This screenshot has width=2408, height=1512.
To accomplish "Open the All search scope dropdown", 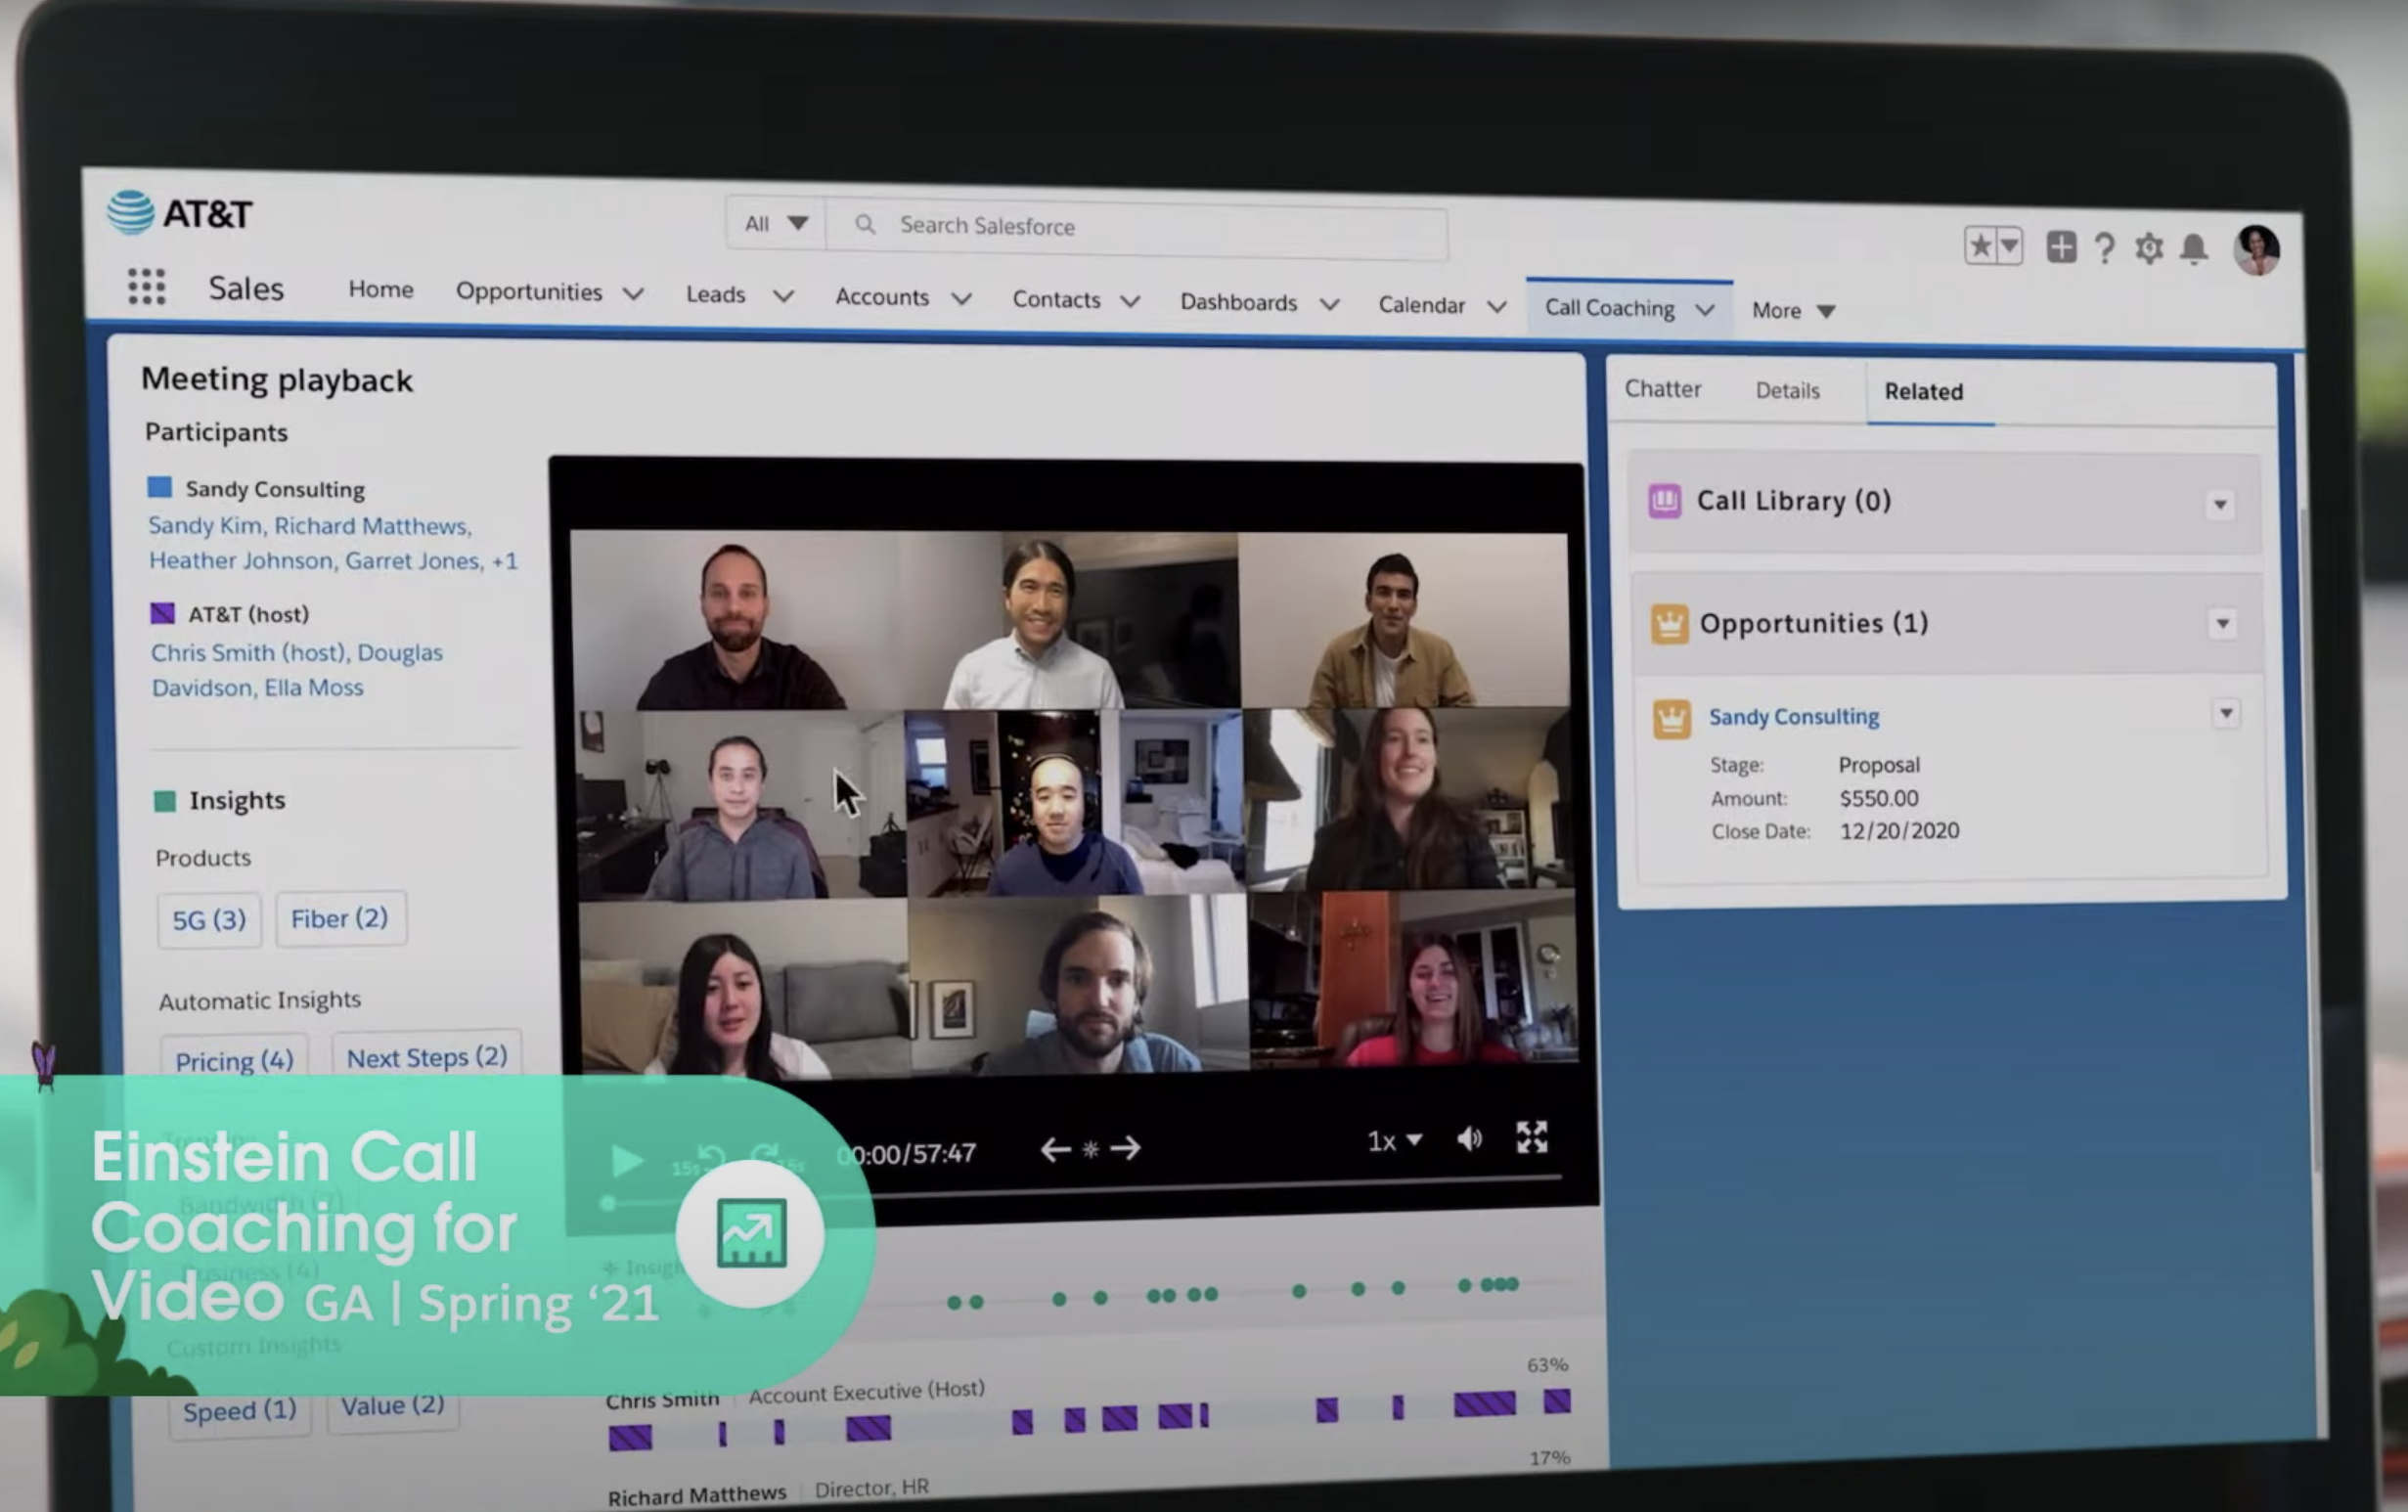I will click(x=775, y=223).
